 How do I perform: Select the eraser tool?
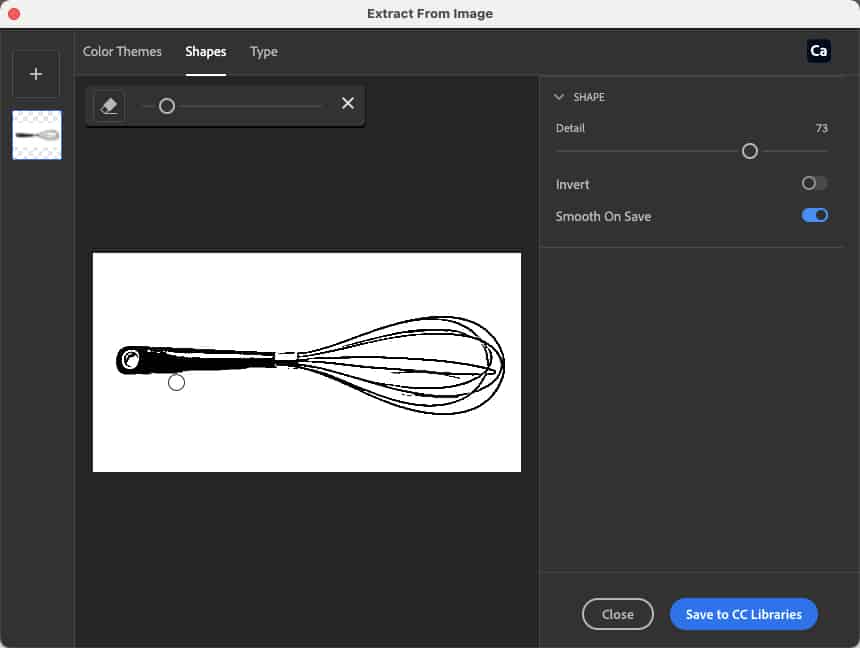pyautogui.click(x=109, y=105)
